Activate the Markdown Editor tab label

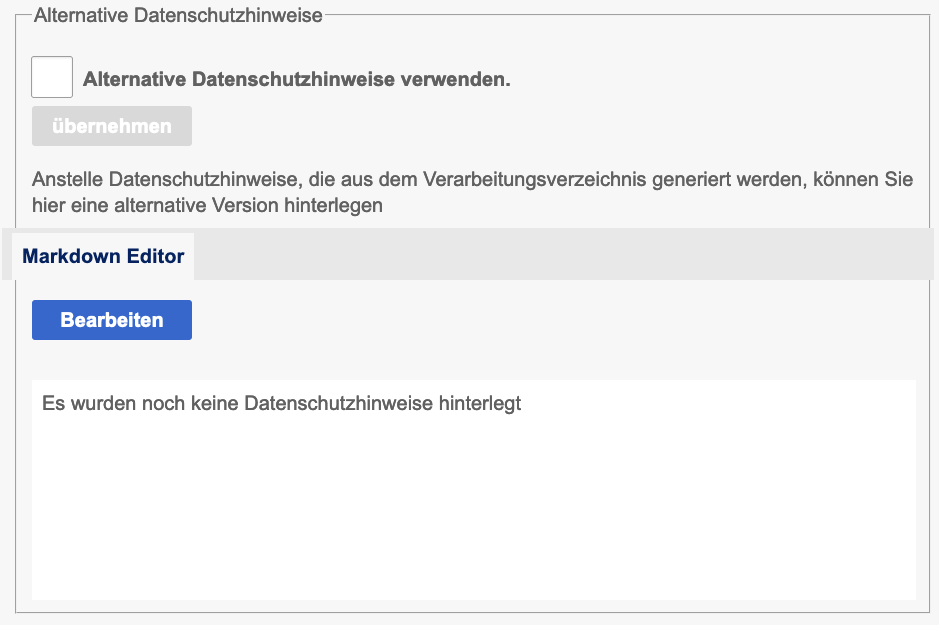pos(103,256)
